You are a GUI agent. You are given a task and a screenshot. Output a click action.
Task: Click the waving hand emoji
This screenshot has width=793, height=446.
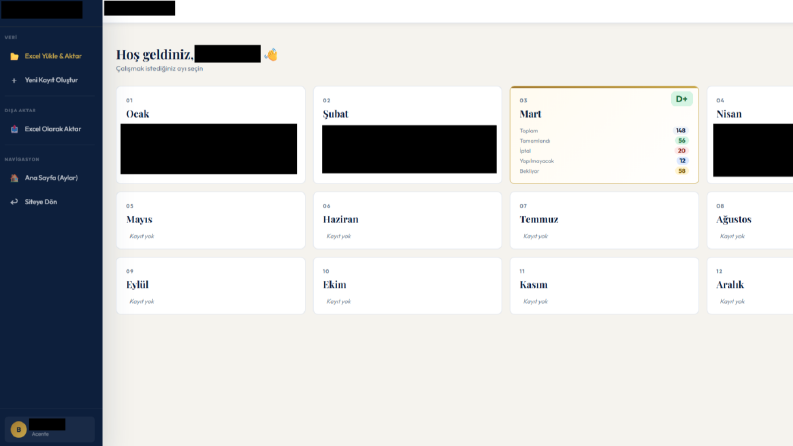pos(271,55)
